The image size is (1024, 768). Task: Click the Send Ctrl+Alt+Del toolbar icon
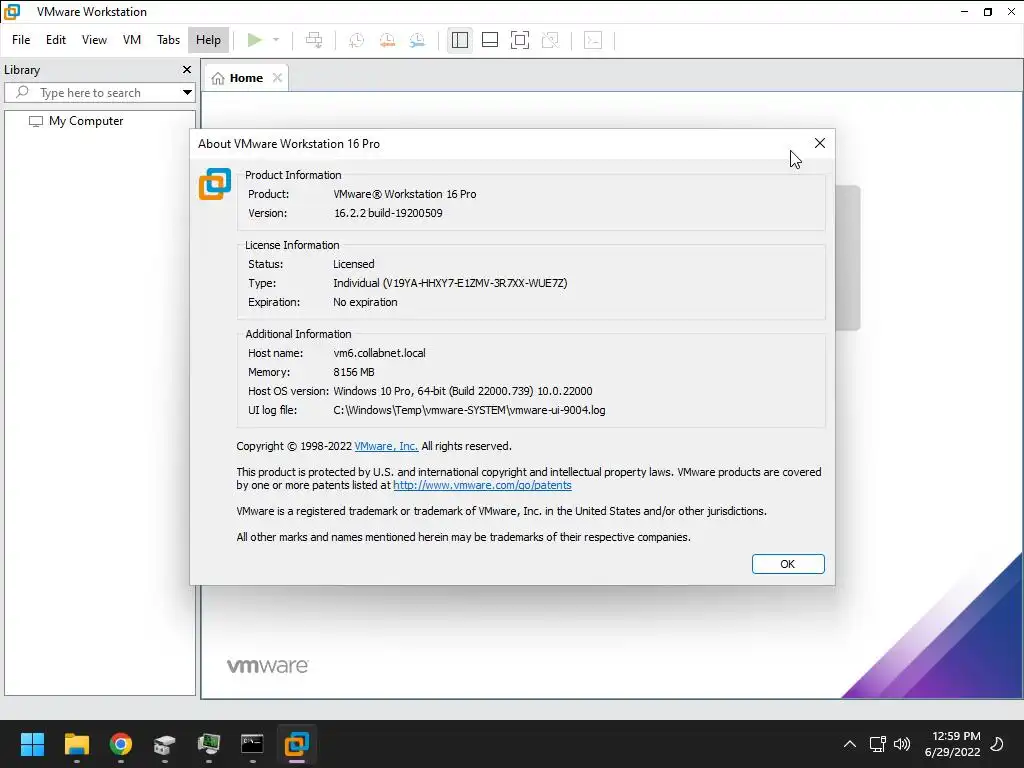(x=314, y=40)
